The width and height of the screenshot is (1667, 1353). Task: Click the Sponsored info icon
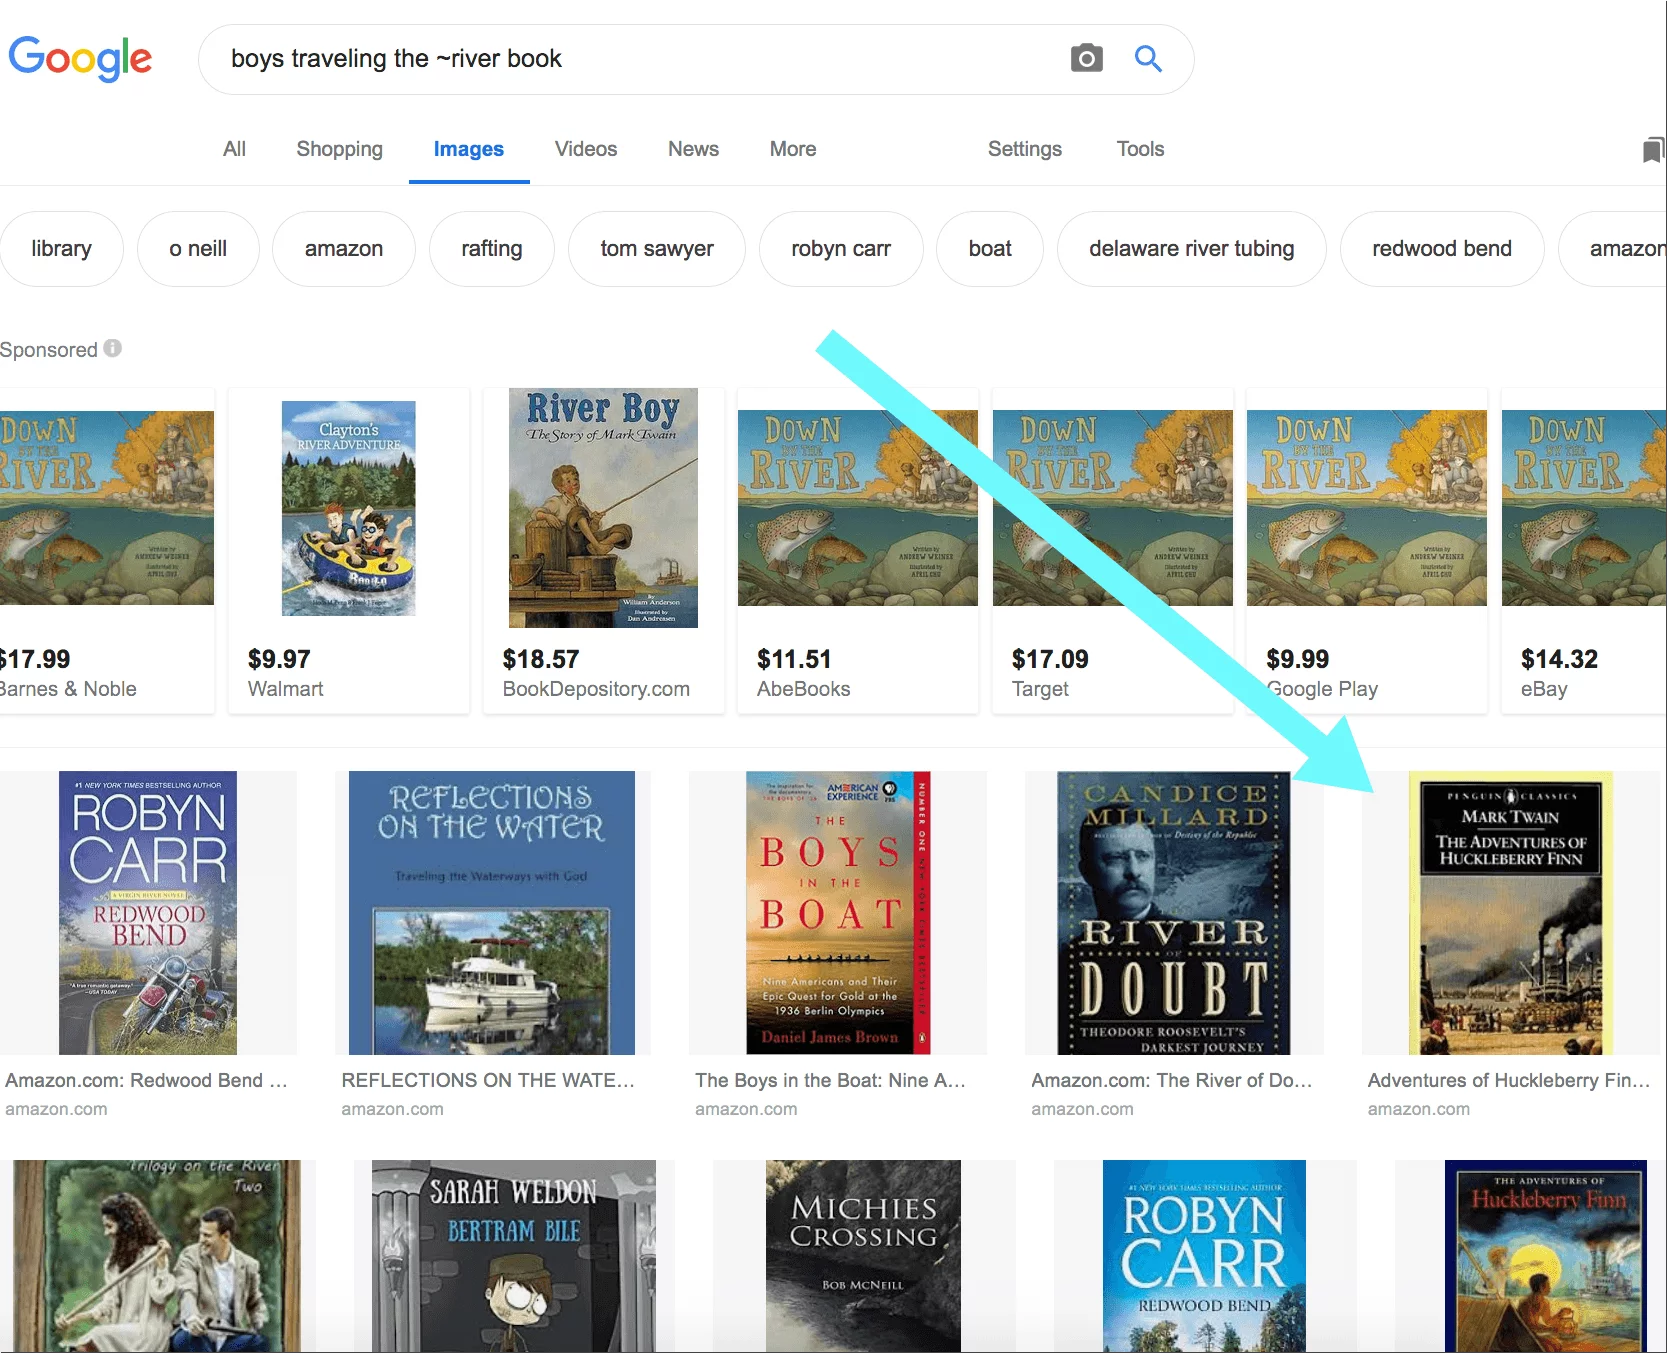pos(113,348)
